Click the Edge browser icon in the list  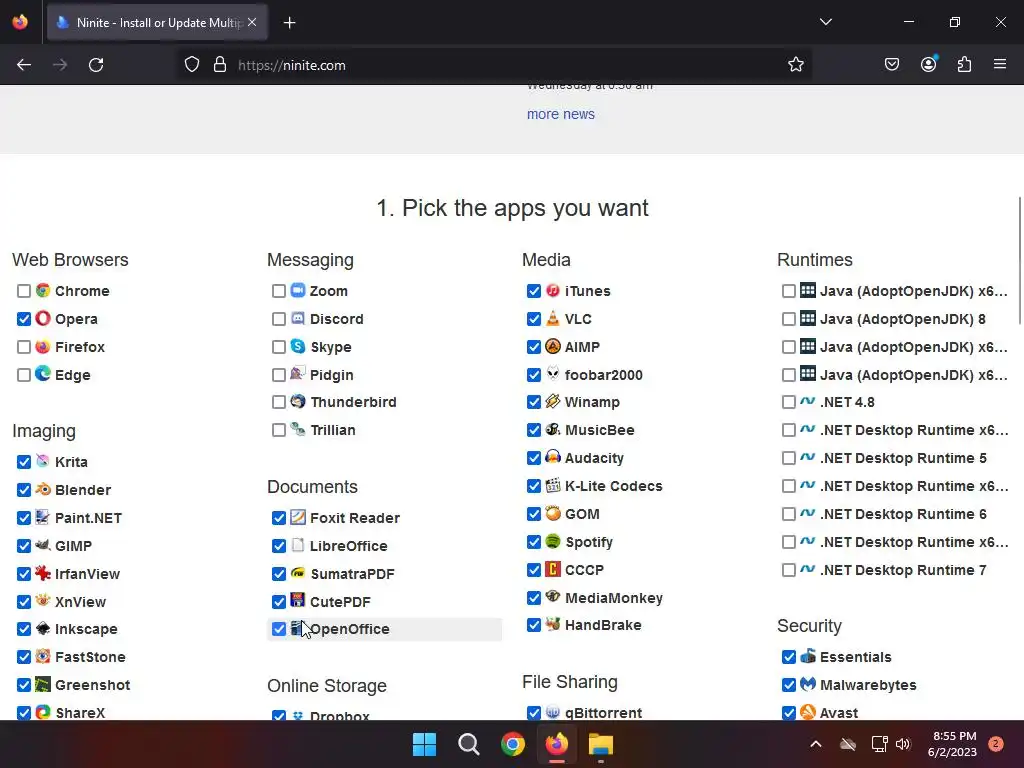tap(43, 374)
